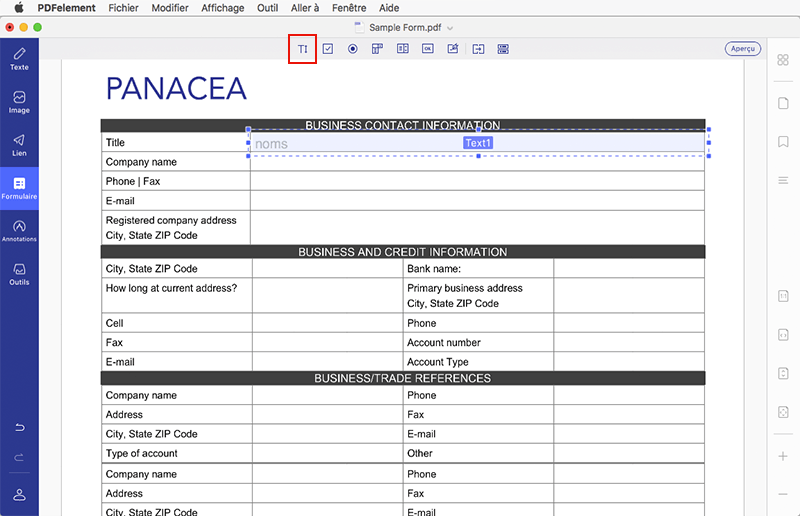Zoom in with the plus icon
This screenshot has width=800, height=516.
coord(783,456)
